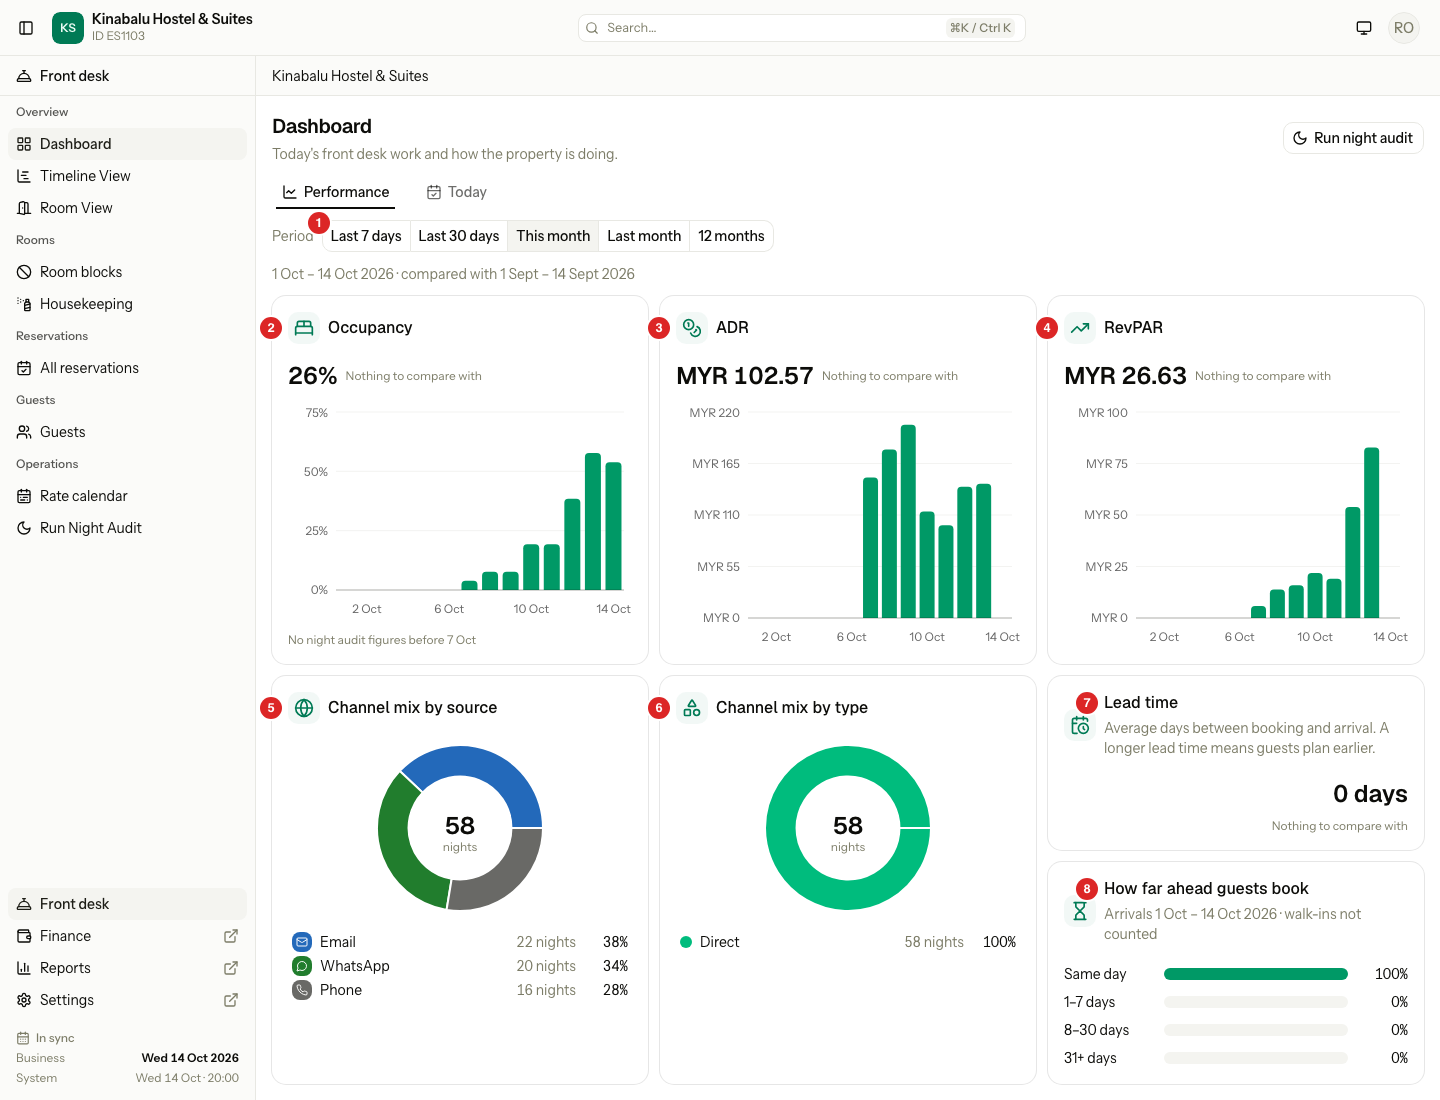Click the Run night audit button
Screen dimensions: 1440x1100
(1353, 138)
